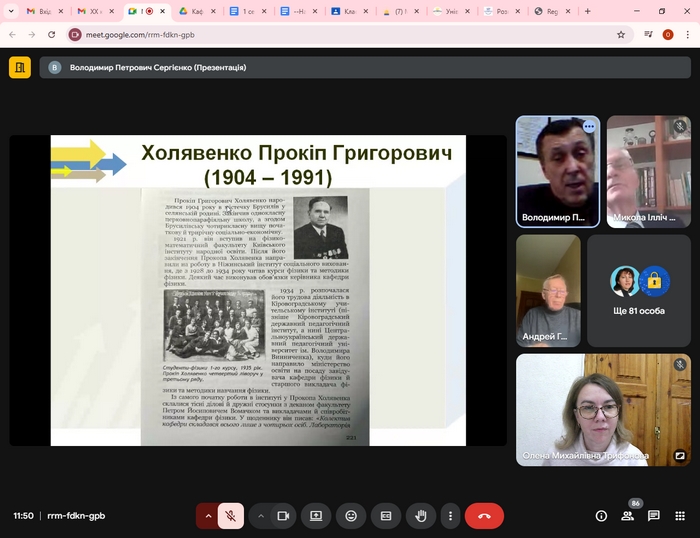Open the emoji reactions panel
The image size is (700, 538).
pyautogui.click(x=351, y=516)
